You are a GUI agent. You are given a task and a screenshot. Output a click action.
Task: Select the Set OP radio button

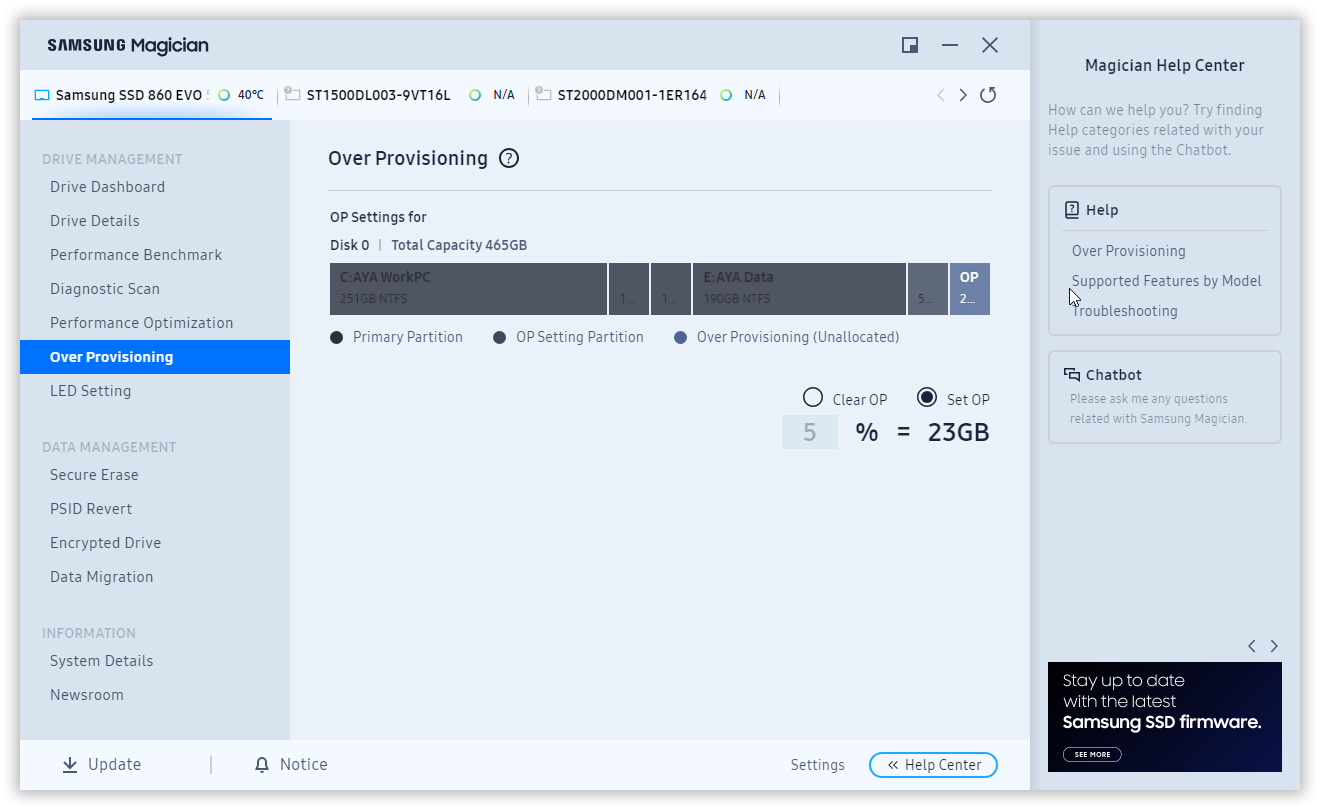coord(927,398)
